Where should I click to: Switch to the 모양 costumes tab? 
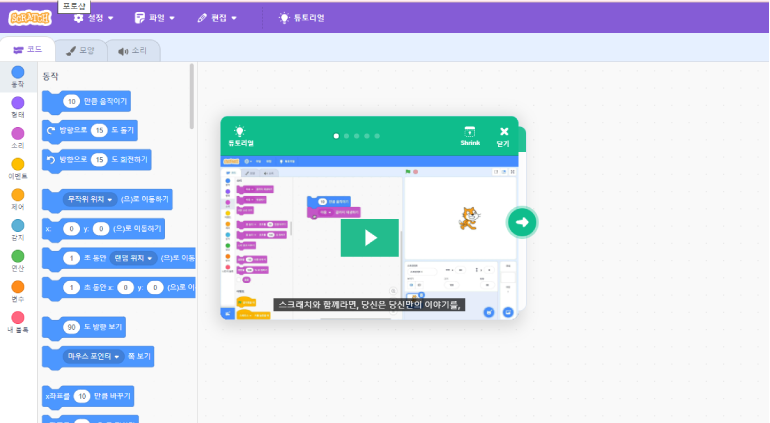point(81,50)
